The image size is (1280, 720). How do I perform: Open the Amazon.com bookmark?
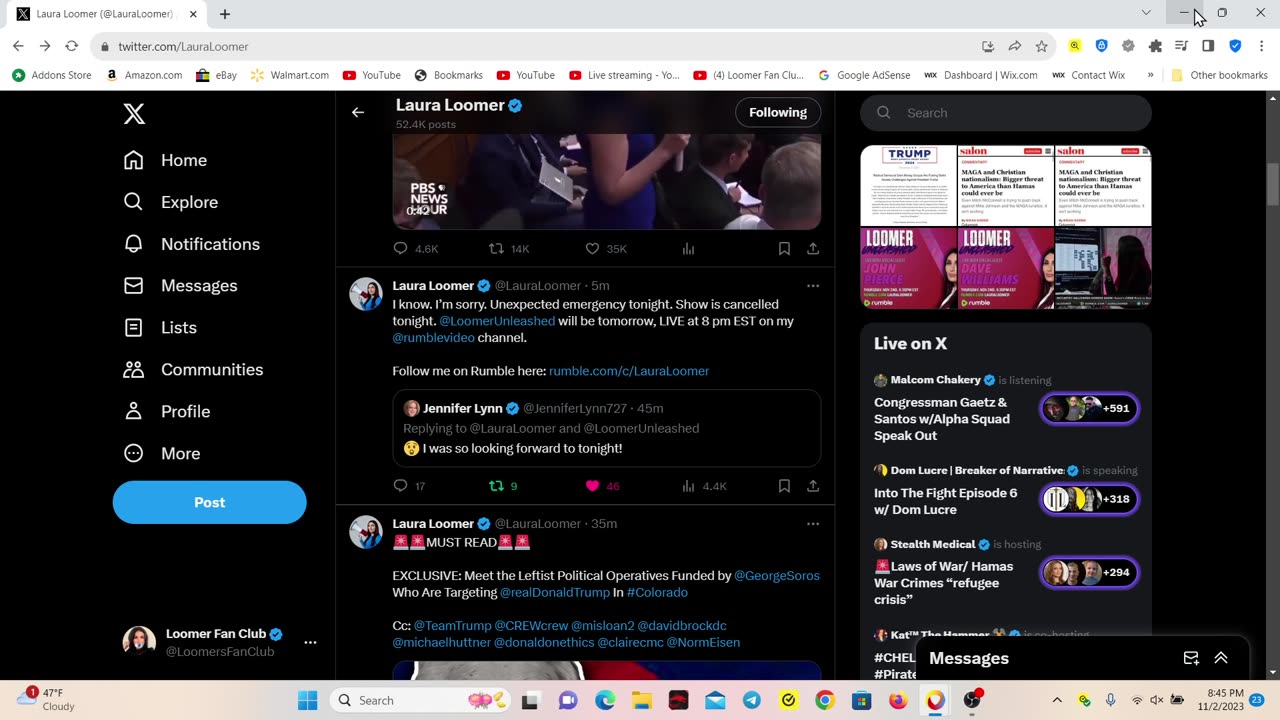144,75
